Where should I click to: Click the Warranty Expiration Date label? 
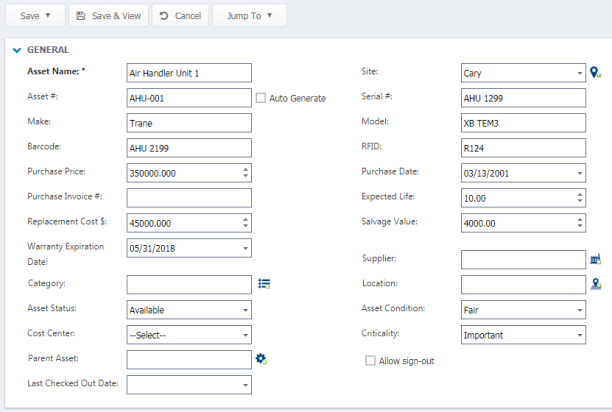click(x=66, y=254)
